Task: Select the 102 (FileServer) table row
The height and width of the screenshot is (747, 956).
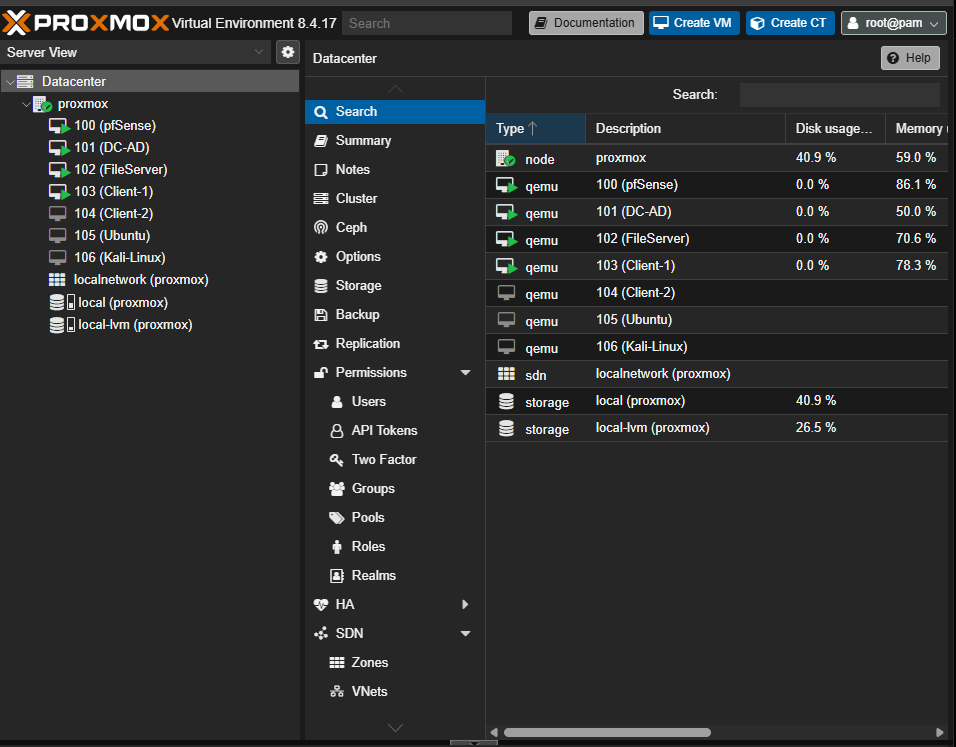Action: [x=717, y=239]
